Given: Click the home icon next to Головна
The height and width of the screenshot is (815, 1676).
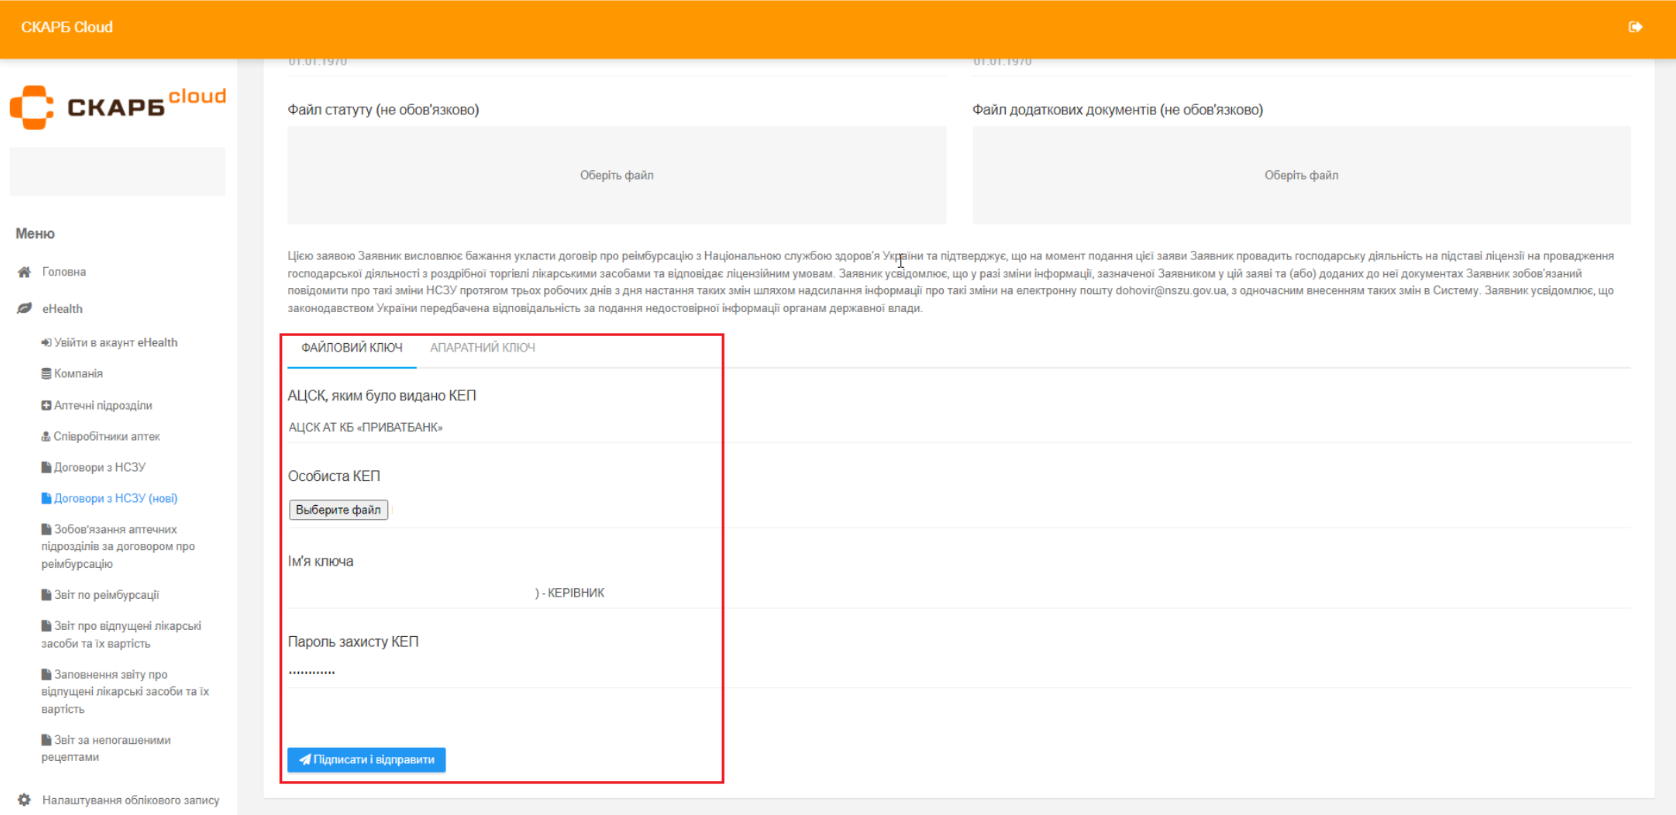Looking at the screenshot, I should pos(24,272).
